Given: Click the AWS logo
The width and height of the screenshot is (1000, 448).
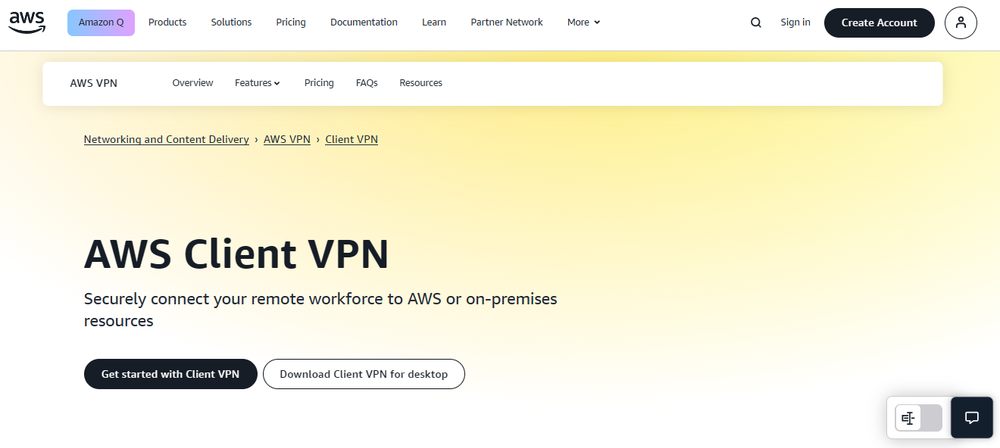Looking at the screenshot, I should (27, 21).
